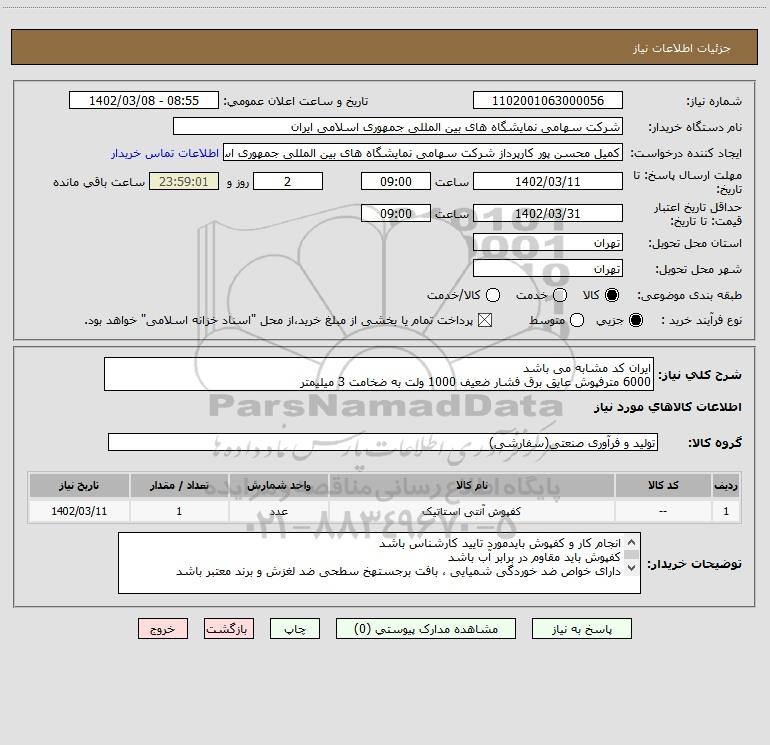Viewport: 770px width, 745px height.
Task: Click the خروج exit button
Action: (x=163, y=629)
